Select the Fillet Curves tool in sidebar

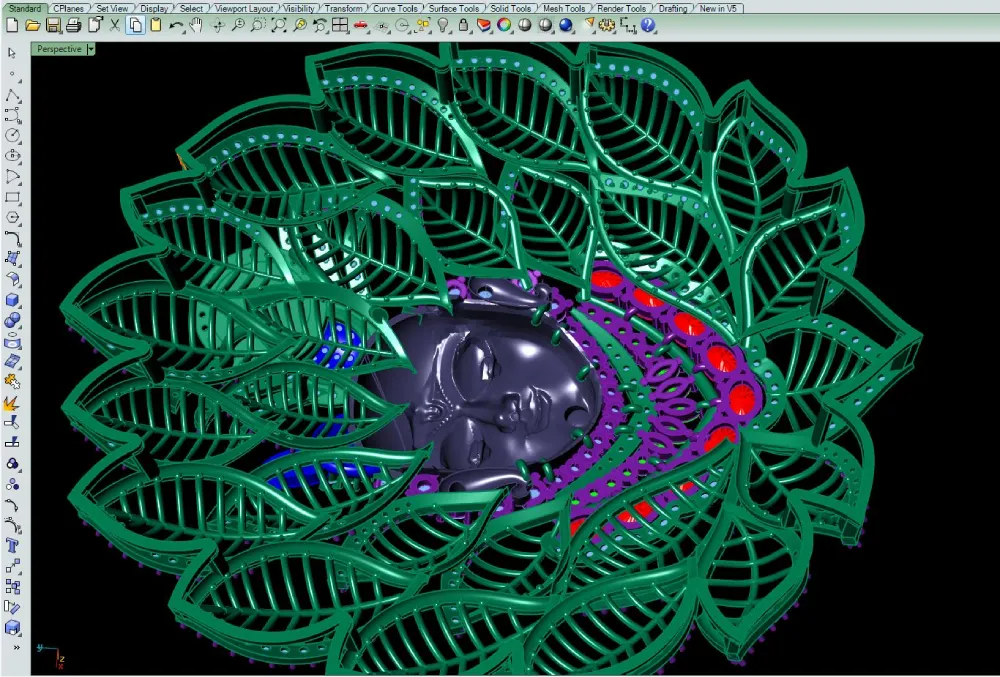pyautogui.click(x=12, y=238)
